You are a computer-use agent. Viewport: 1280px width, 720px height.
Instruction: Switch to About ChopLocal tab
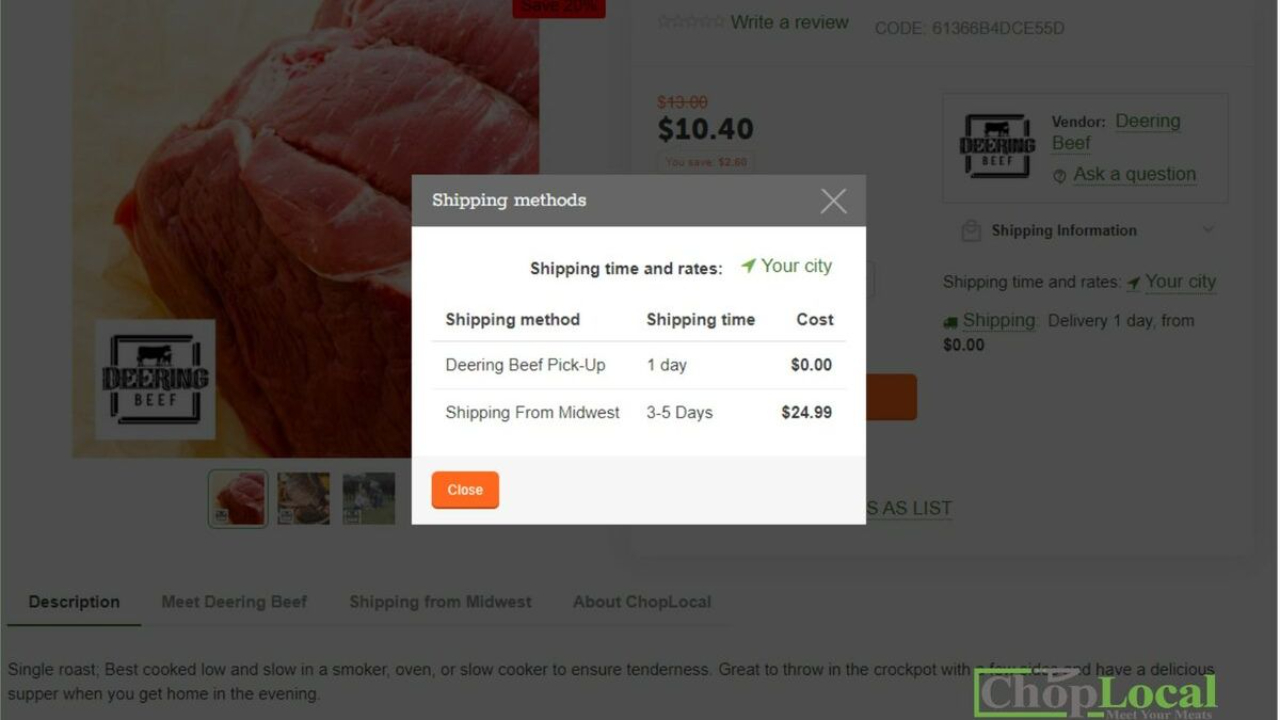(x=642, y=602)
